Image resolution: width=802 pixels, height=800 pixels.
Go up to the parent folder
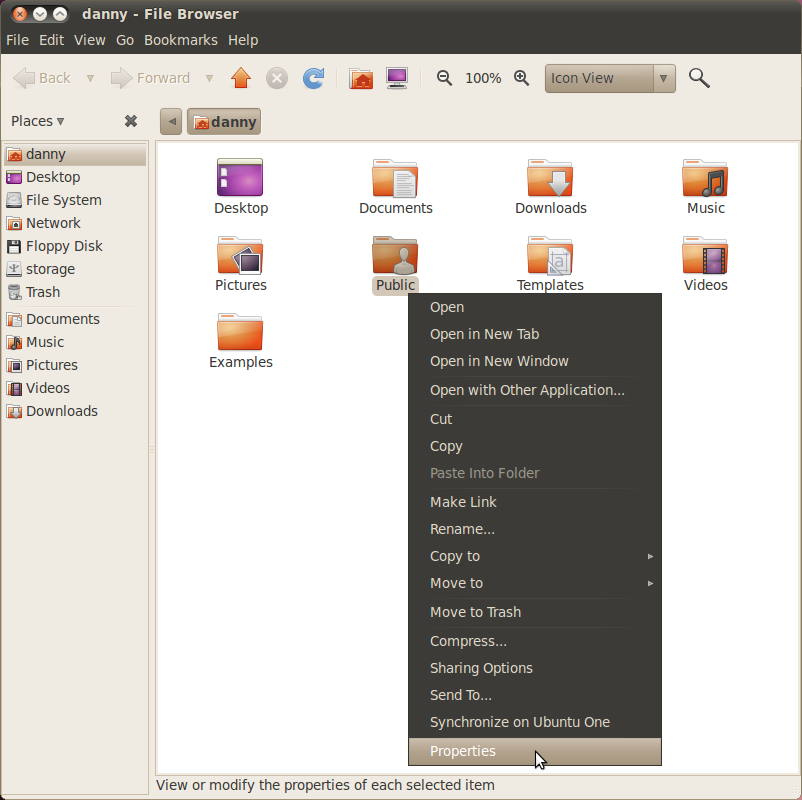click(x=240, y=78)
